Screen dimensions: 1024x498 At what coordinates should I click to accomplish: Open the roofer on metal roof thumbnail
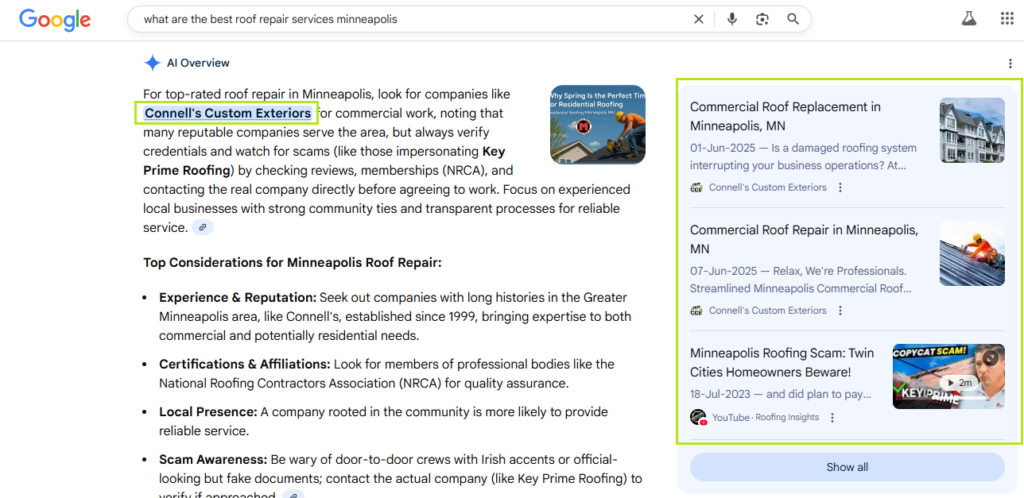pyautogui.click(x=972, y=253)
